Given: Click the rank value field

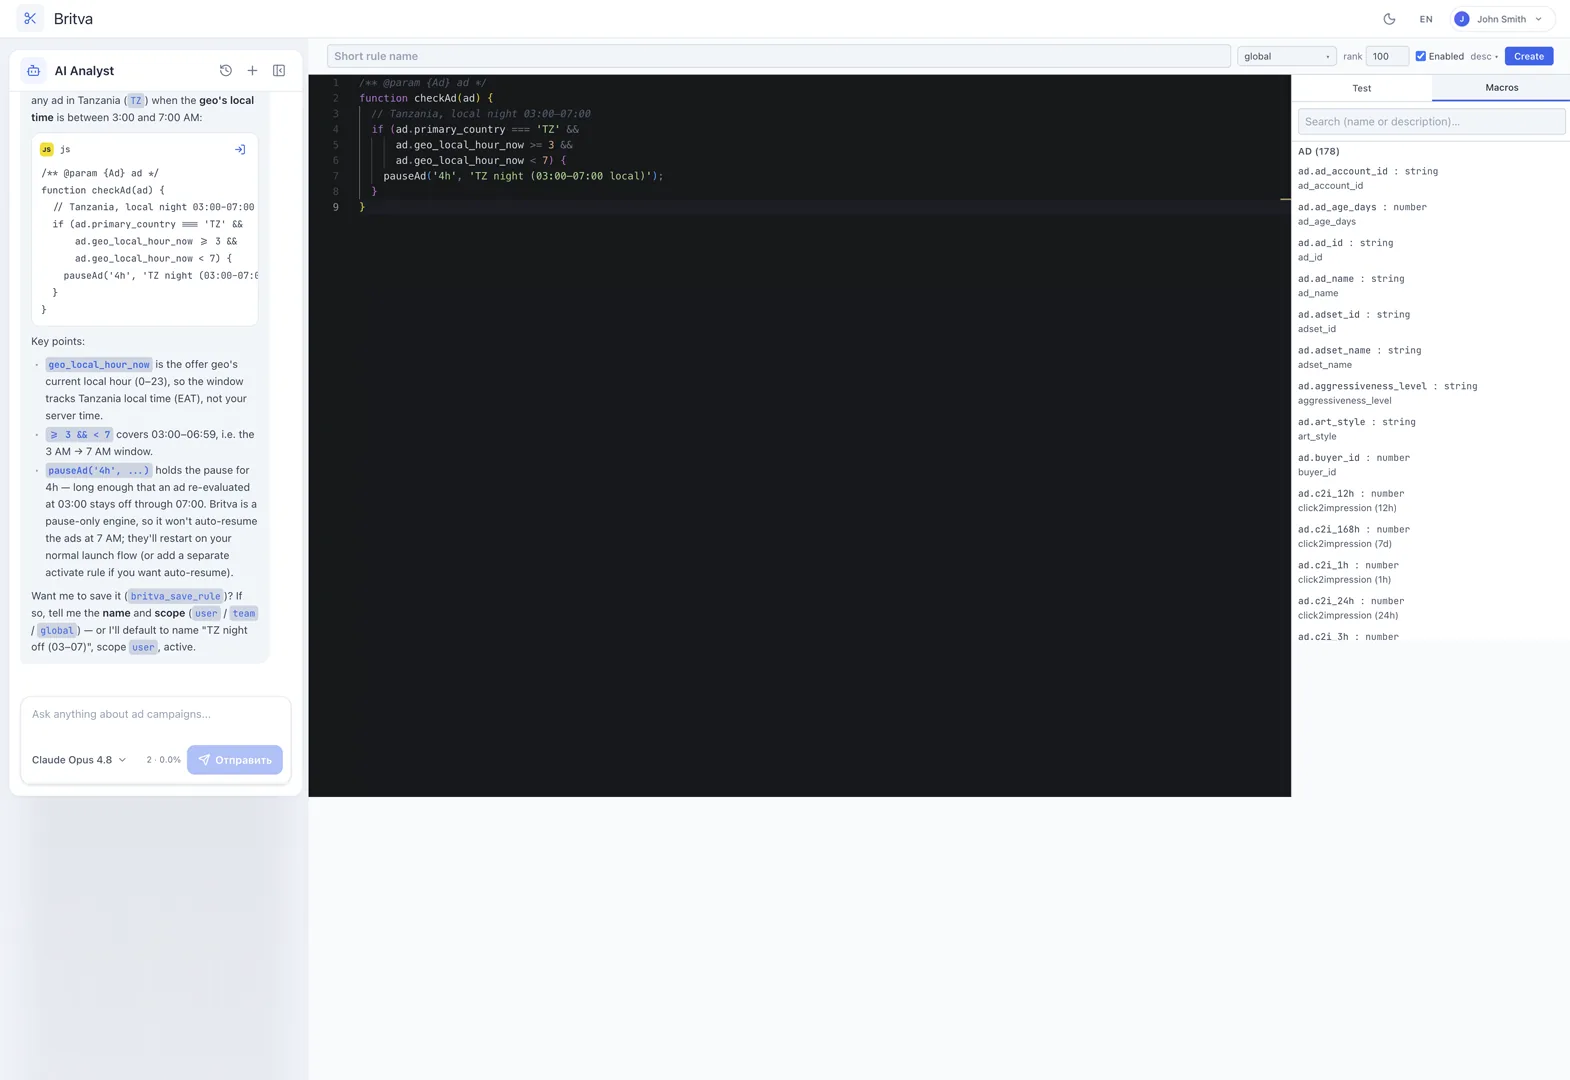Looking at the screenshot, I should [1386, 56].
